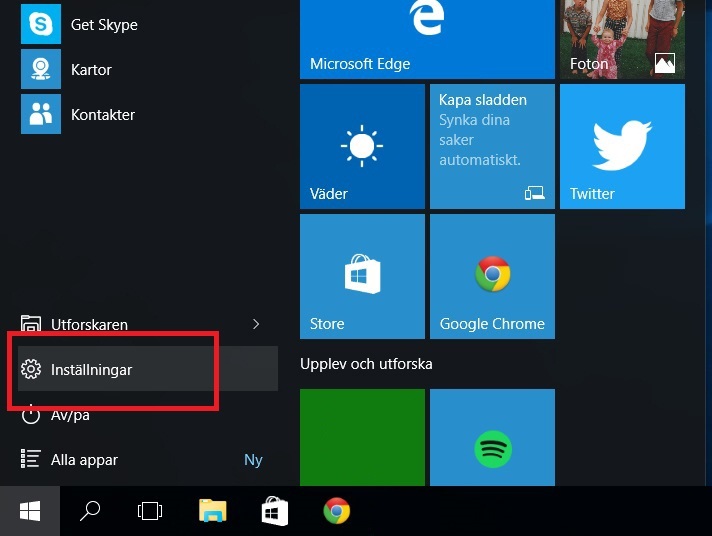Expand the Utforskaren chevron arrow
The width and height of the screenshot is (712, 536).
[256, 324]
